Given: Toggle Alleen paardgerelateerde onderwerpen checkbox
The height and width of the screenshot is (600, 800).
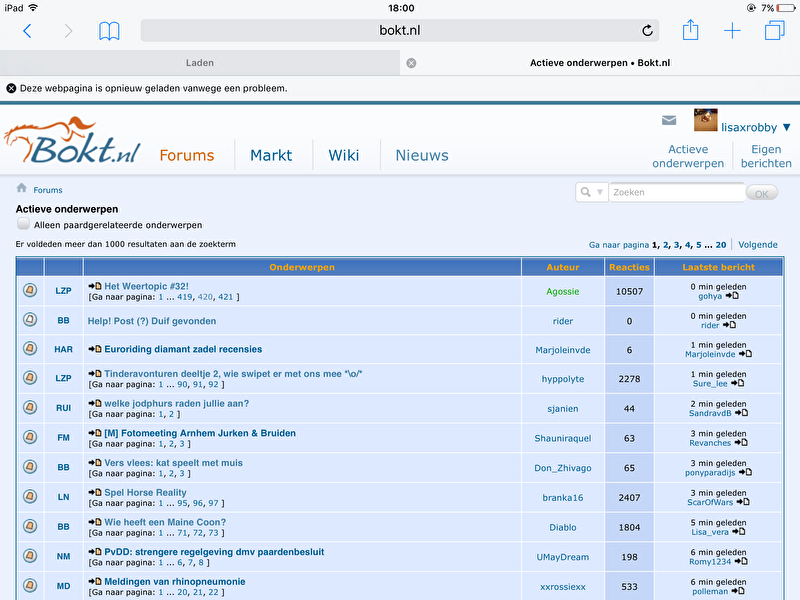Looking at the screenshot, I should click(x=23, y=223).
